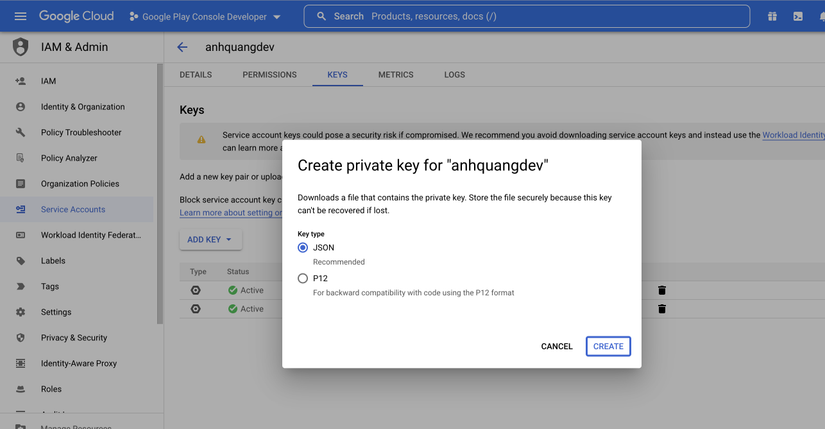Cancel the private key dialog

(556, 346)
